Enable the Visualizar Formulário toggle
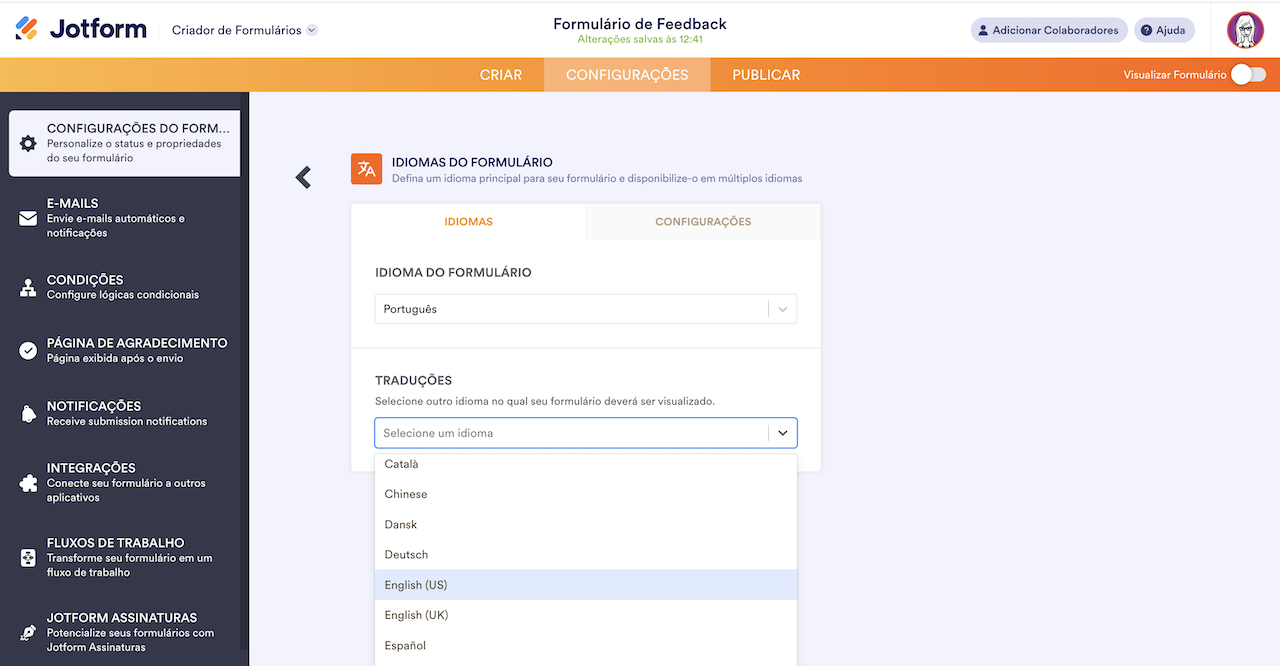 (1247, 74)
